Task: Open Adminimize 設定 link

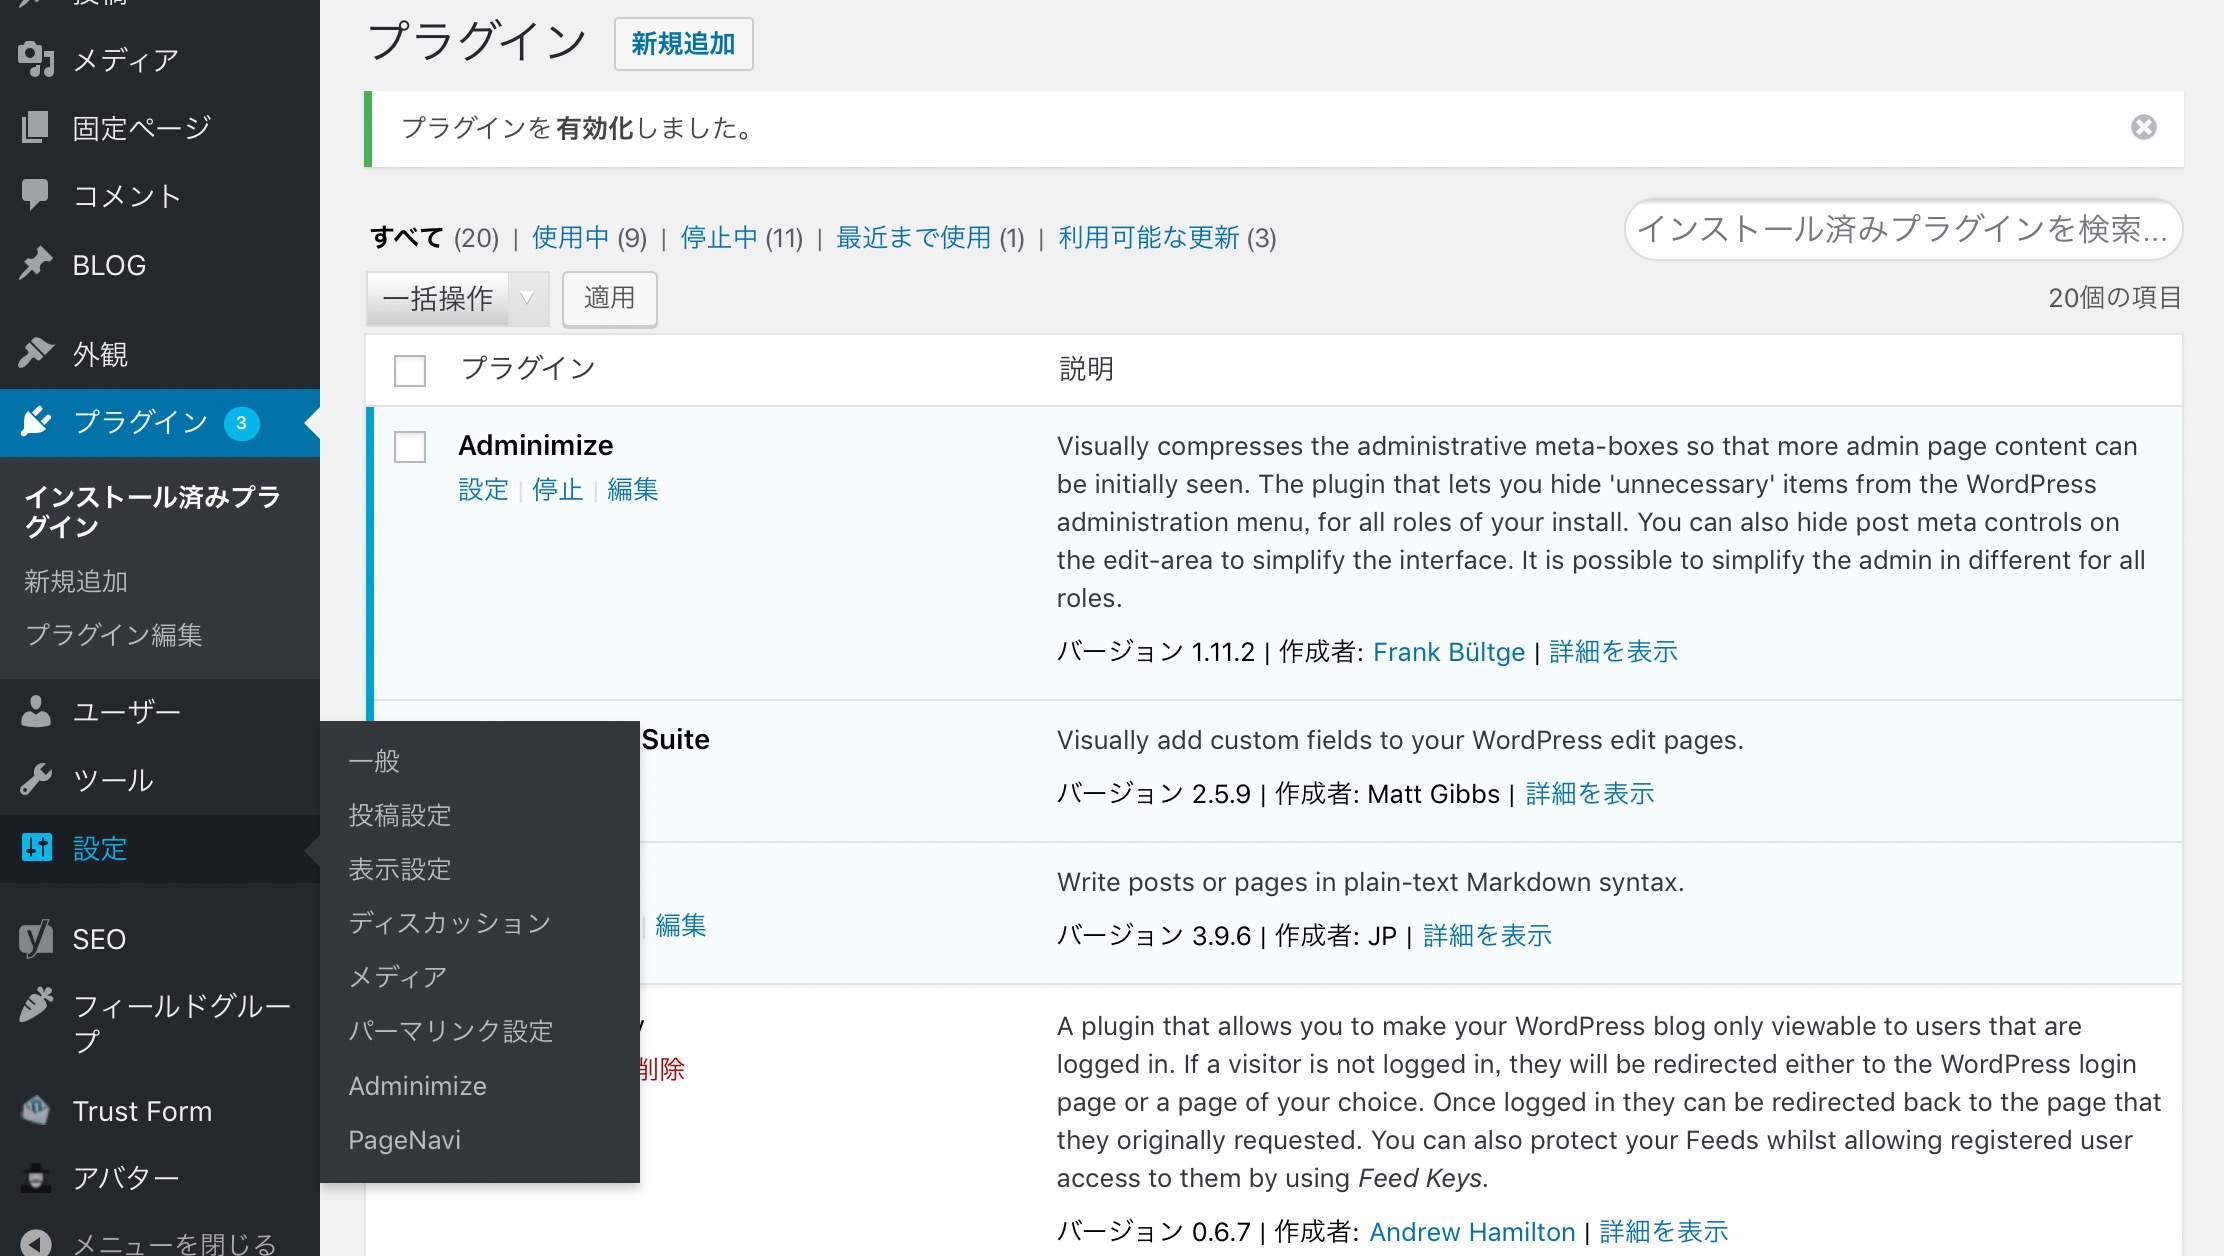Action: (x=484, y=489)
